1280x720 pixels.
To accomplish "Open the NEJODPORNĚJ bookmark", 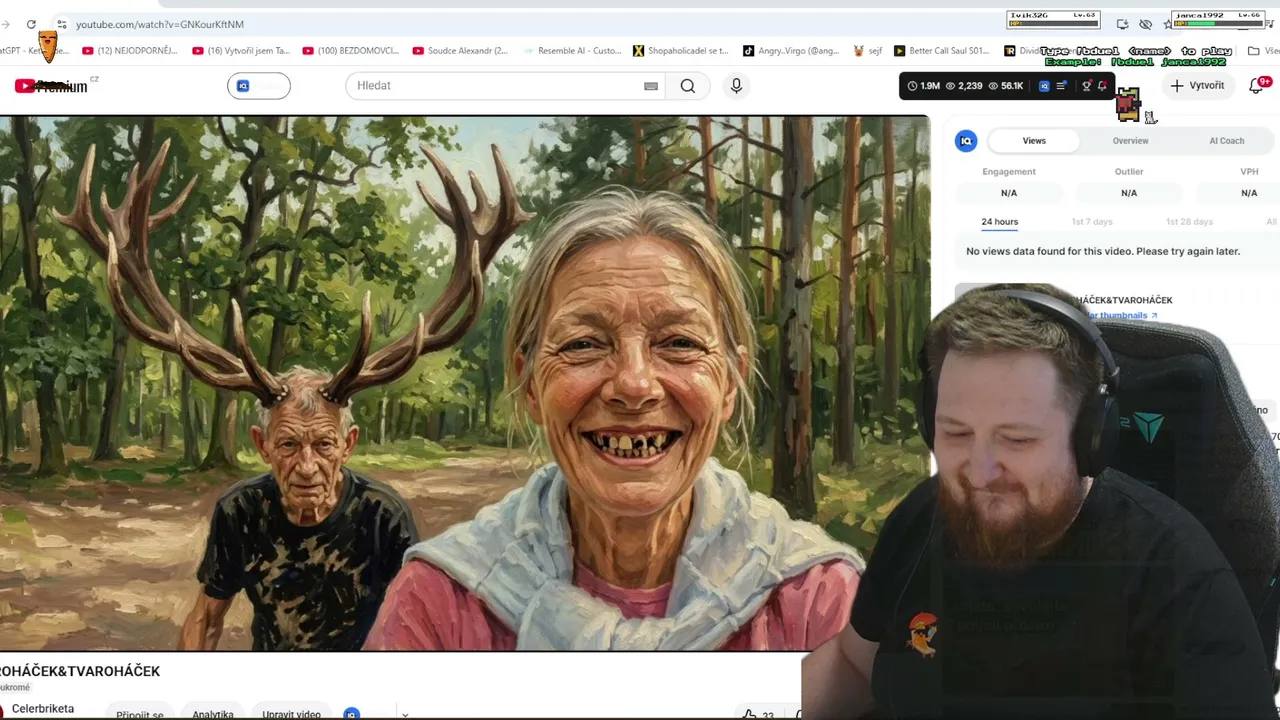I will pyautogui.click(x=130, y=51).
